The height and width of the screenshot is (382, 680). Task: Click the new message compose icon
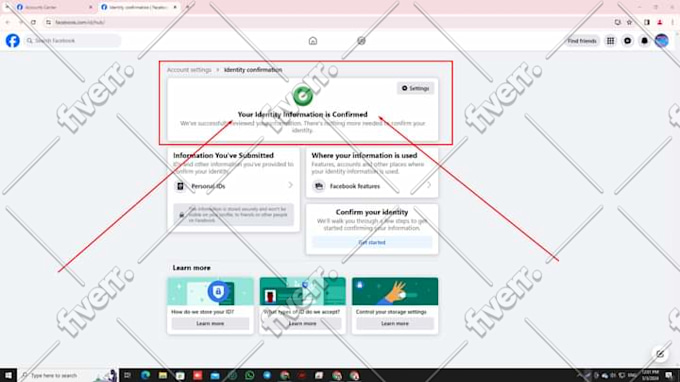click(x=660, y=354)
